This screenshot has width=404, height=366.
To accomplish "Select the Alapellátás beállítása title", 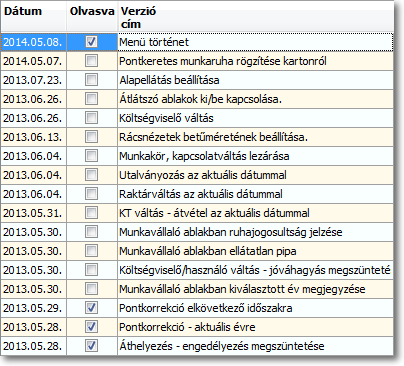I will tap(255, 80).
